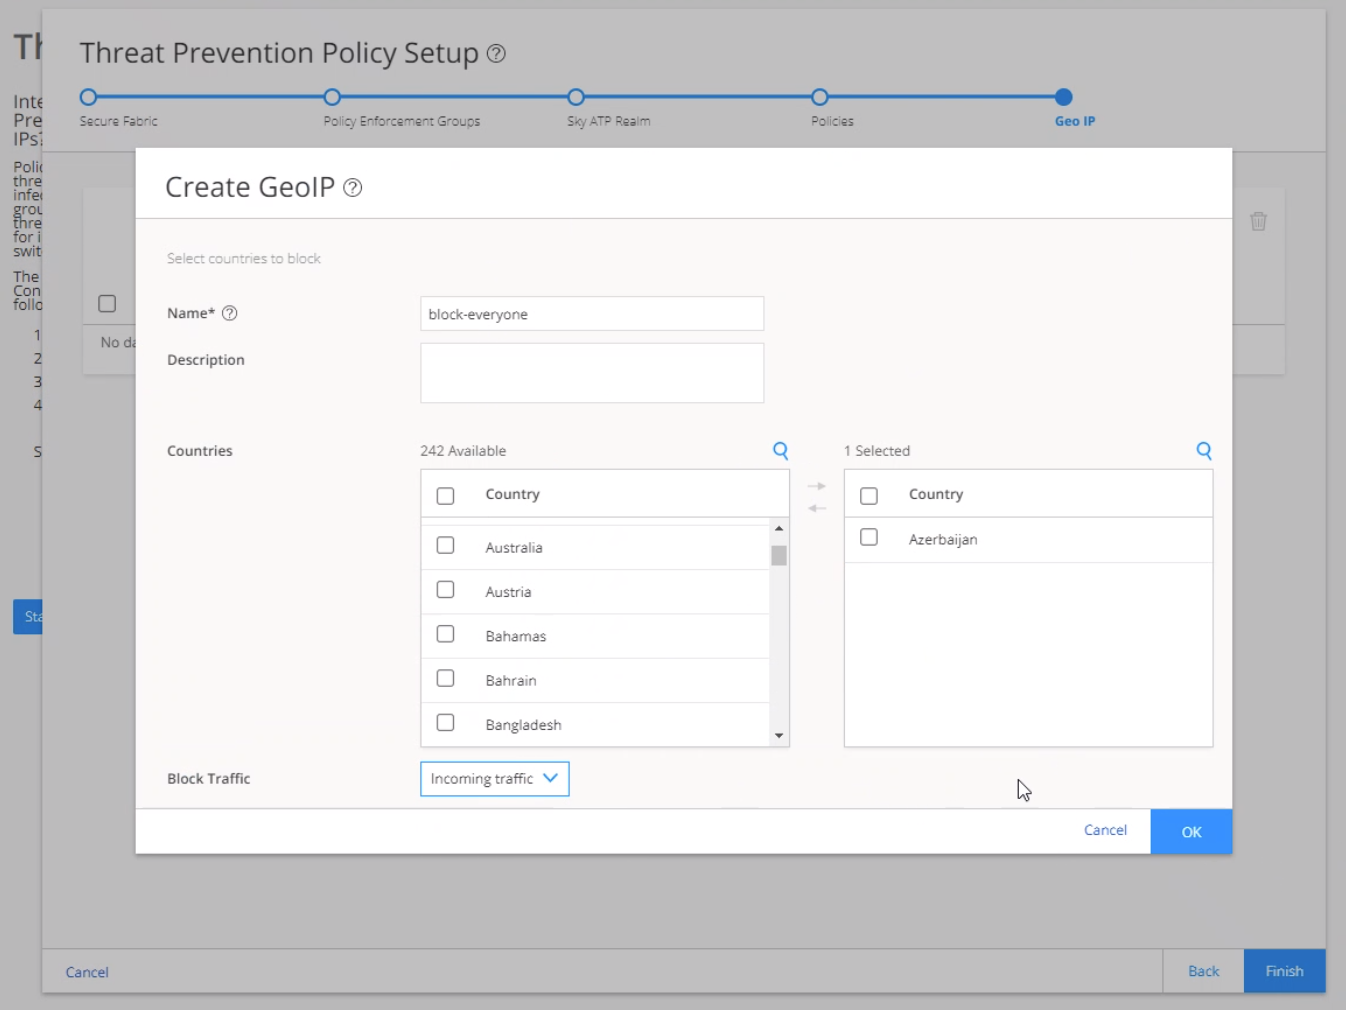Viewport: 1346px width, 1010px height.
Task: Select the Bangladesh checkbox
Action: [x=446, y=722]
